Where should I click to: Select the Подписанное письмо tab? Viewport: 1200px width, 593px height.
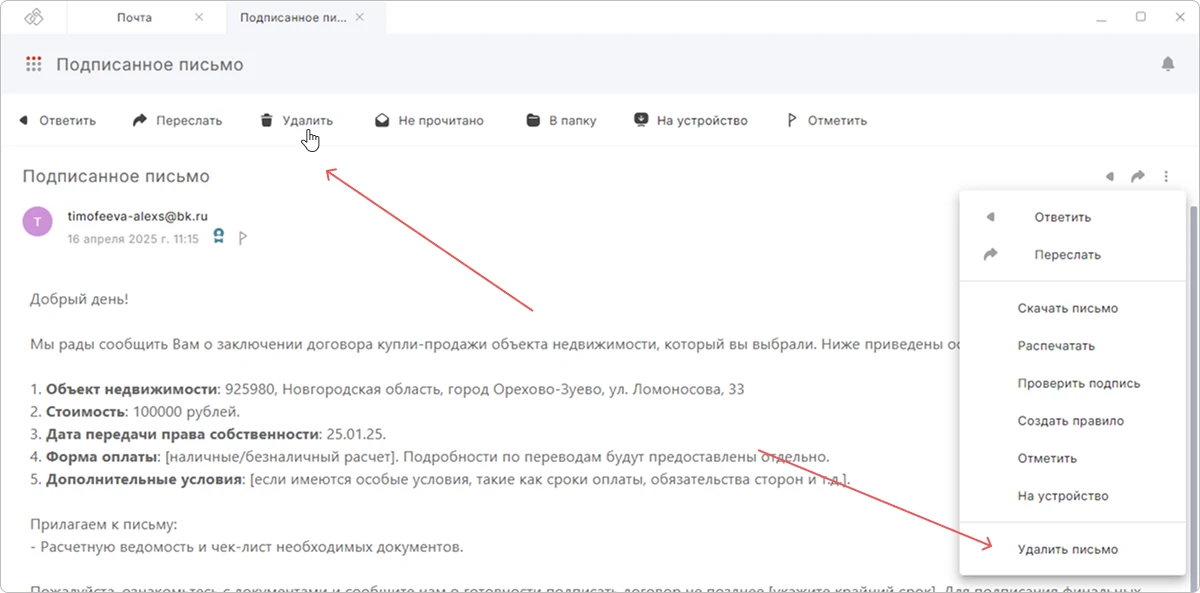[293, 17]
